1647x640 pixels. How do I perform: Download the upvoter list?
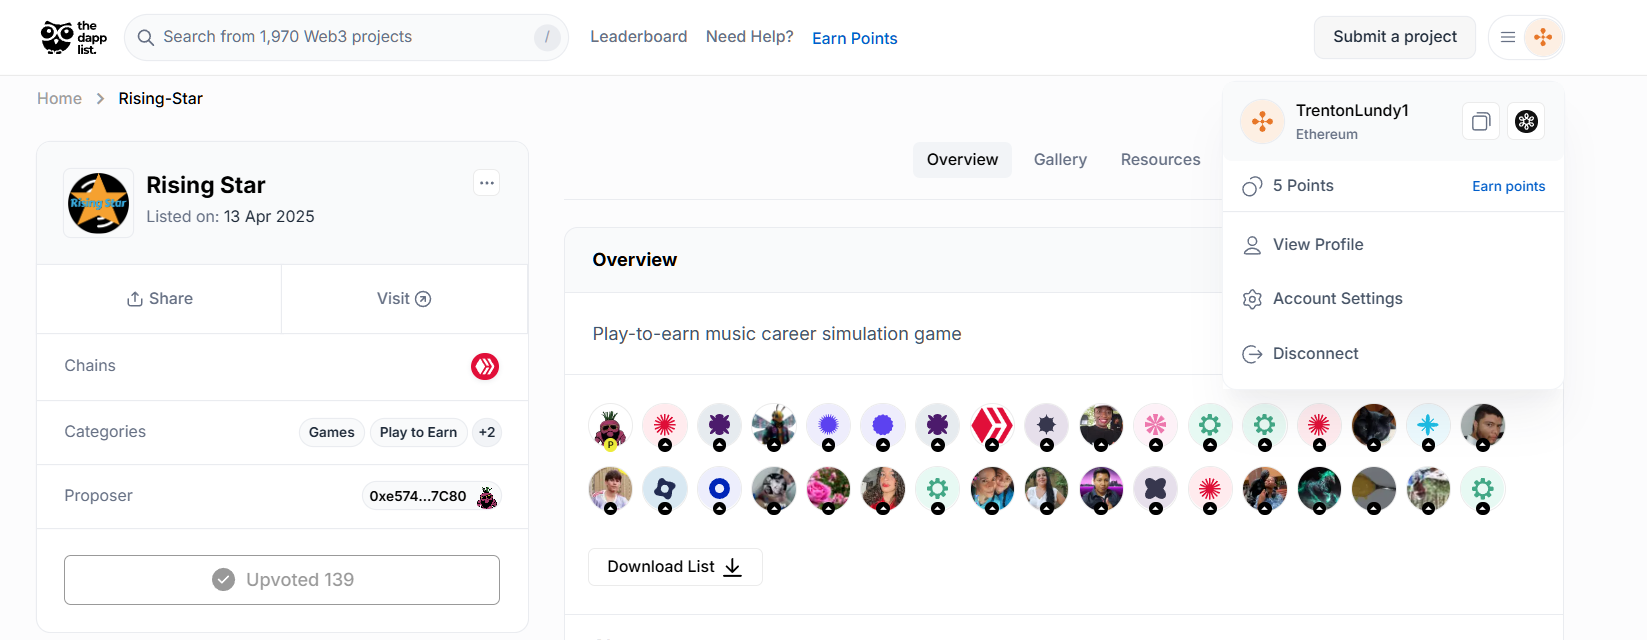(675, 567)
